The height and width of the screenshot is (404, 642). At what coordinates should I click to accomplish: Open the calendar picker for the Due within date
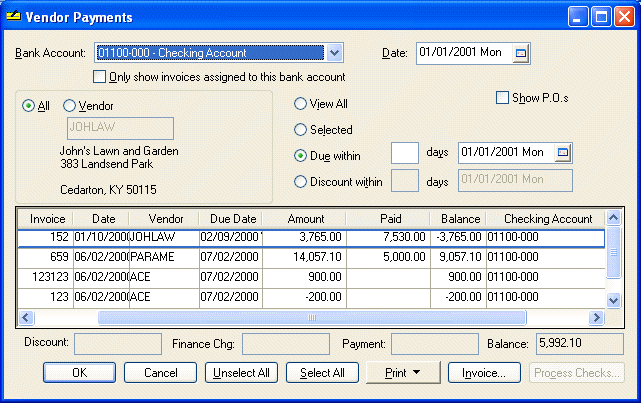(563, 153)
